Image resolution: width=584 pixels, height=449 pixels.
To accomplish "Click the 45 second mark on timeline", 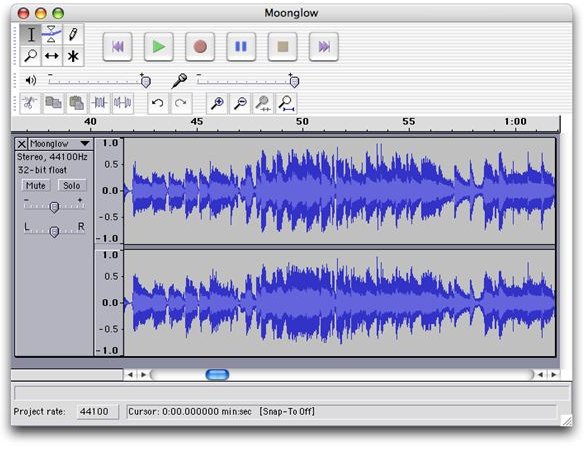I will click(196, 122).
